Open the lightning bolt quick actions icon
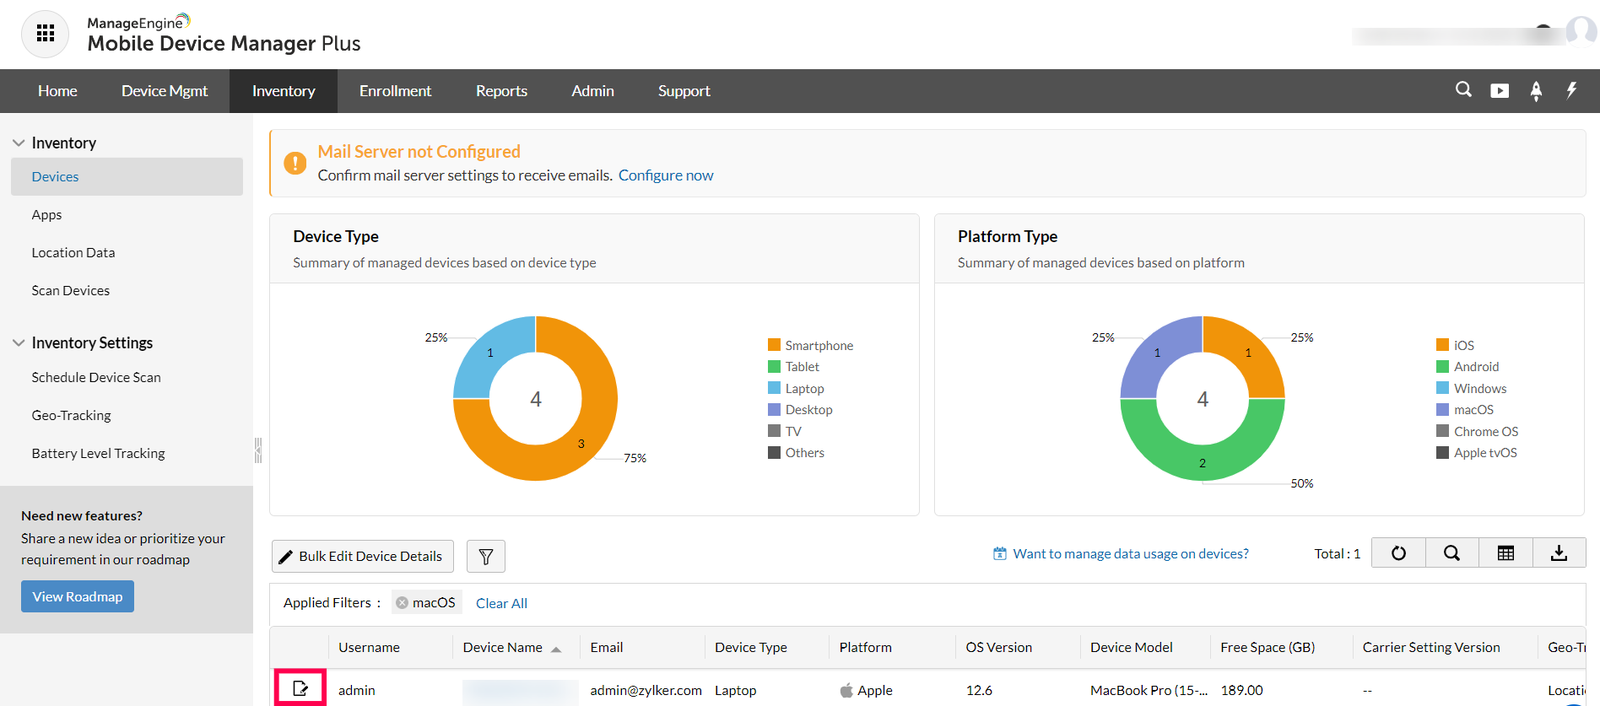 1571,90
